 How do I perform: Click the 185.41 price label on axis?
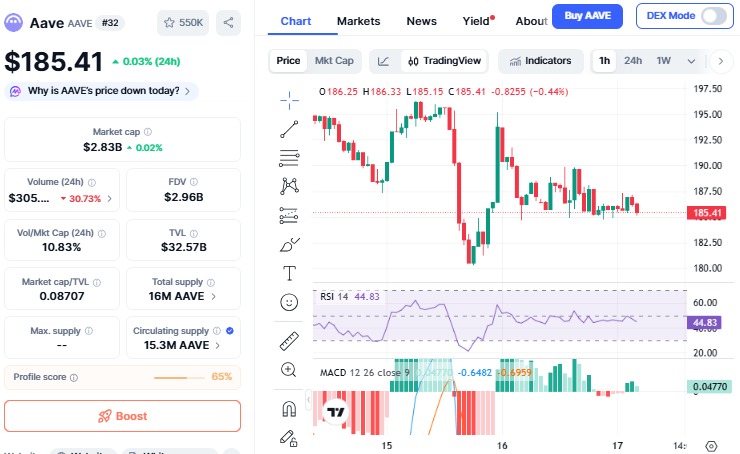[x=706, y=213]
